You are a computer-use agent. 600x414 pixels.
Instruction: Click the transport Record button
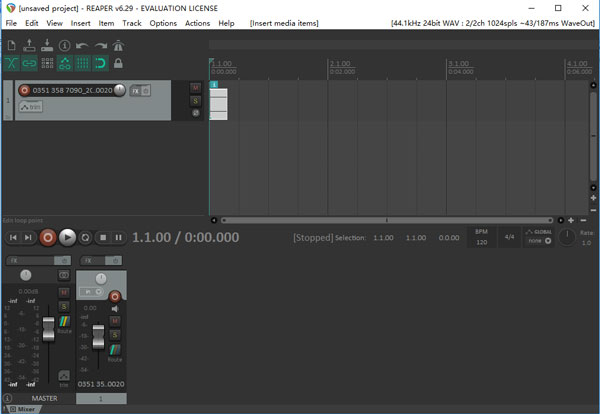47,237
